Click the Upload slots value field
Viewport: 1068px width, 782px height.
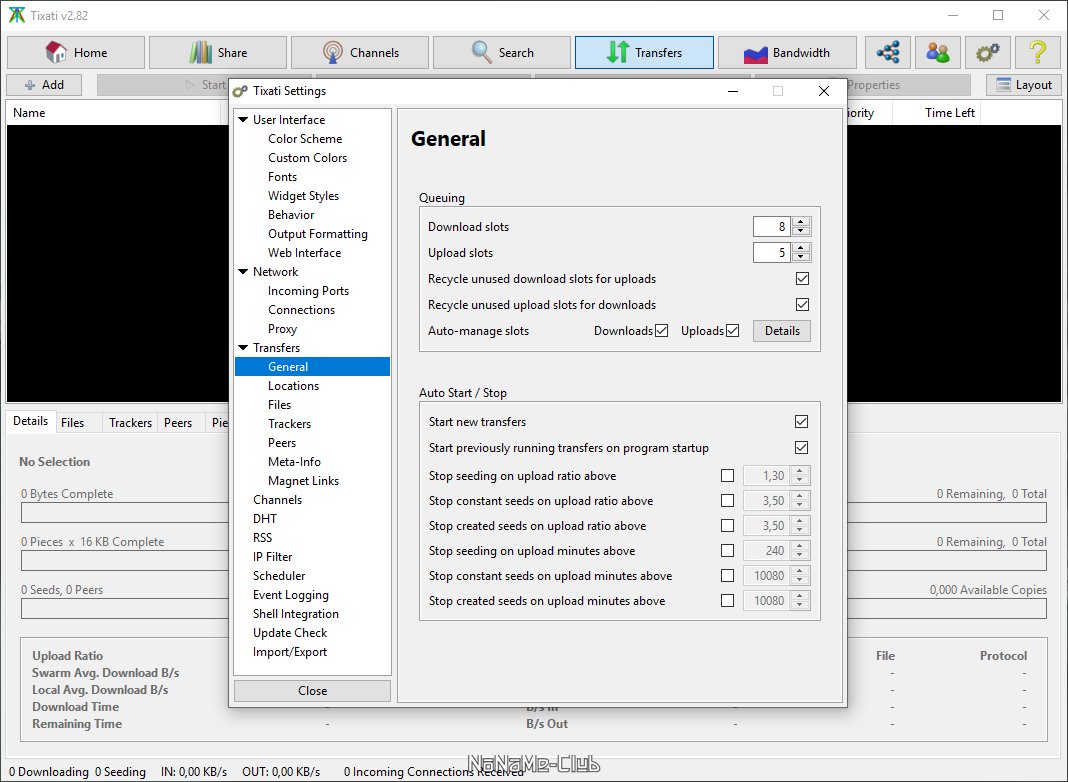point(772,253)
